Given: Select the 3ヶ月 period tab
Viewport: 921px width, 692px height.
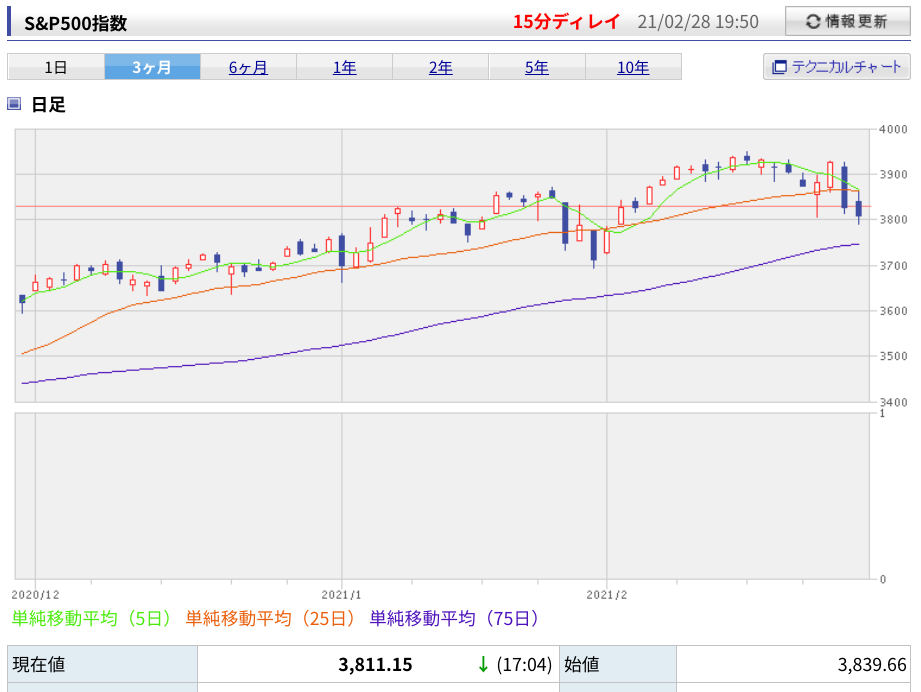Looking at the screenshot, I should point(152,67).
